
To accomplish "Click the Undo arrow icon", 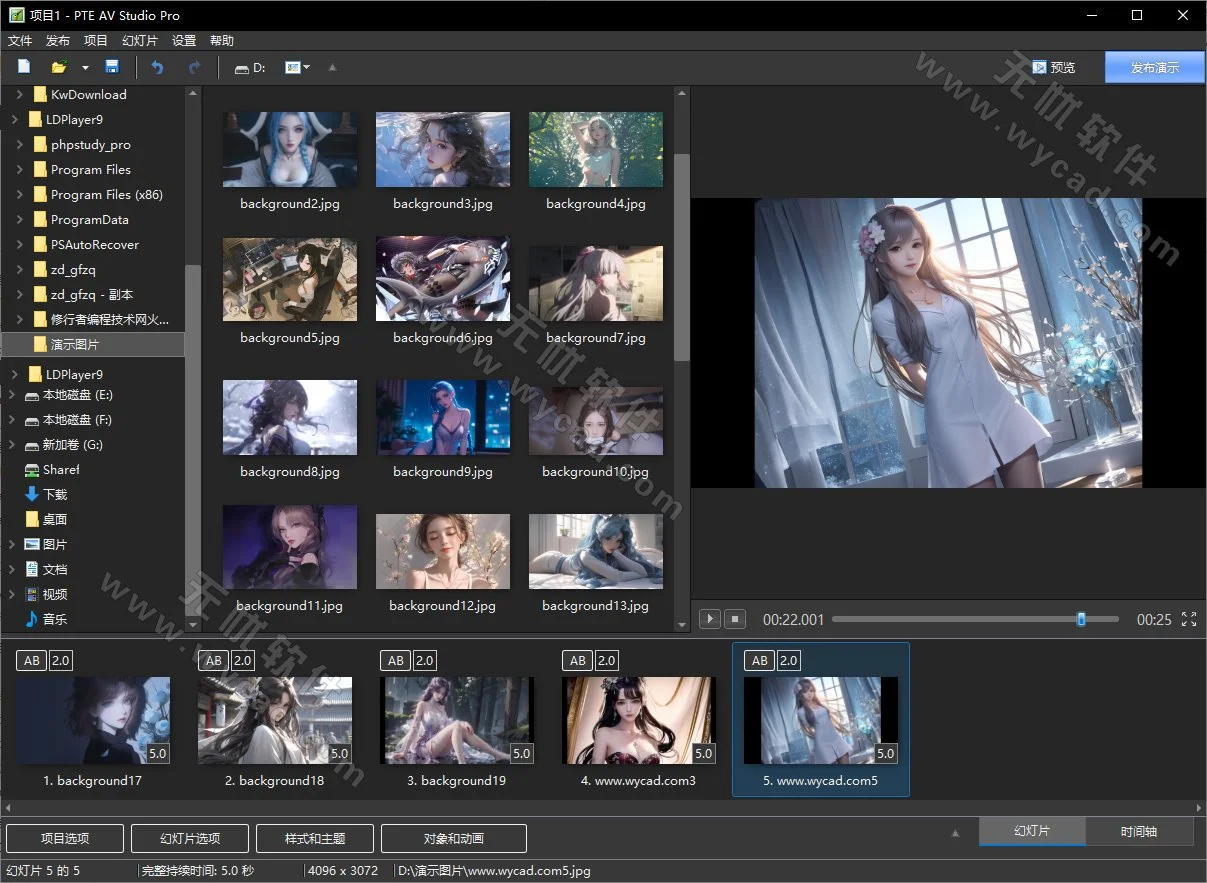I will coord(157,66).
